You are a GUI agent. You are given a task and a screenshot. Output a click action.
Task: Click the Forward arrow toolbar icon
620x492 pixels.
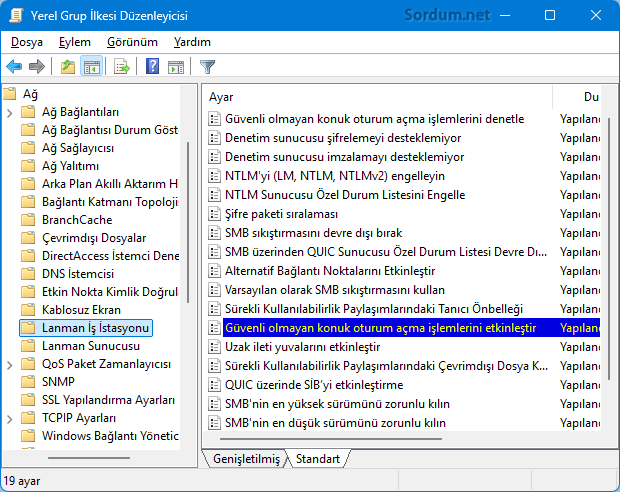(37, 66)
